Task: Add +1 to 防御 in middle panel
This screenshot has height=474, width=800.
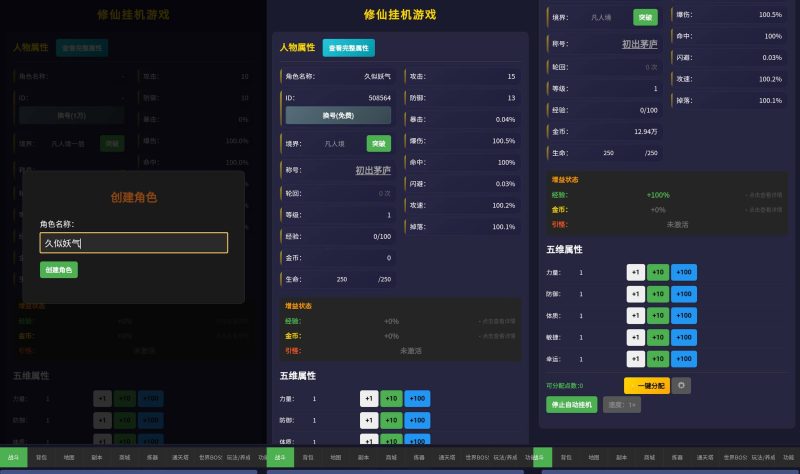Action: click(369, 420)
